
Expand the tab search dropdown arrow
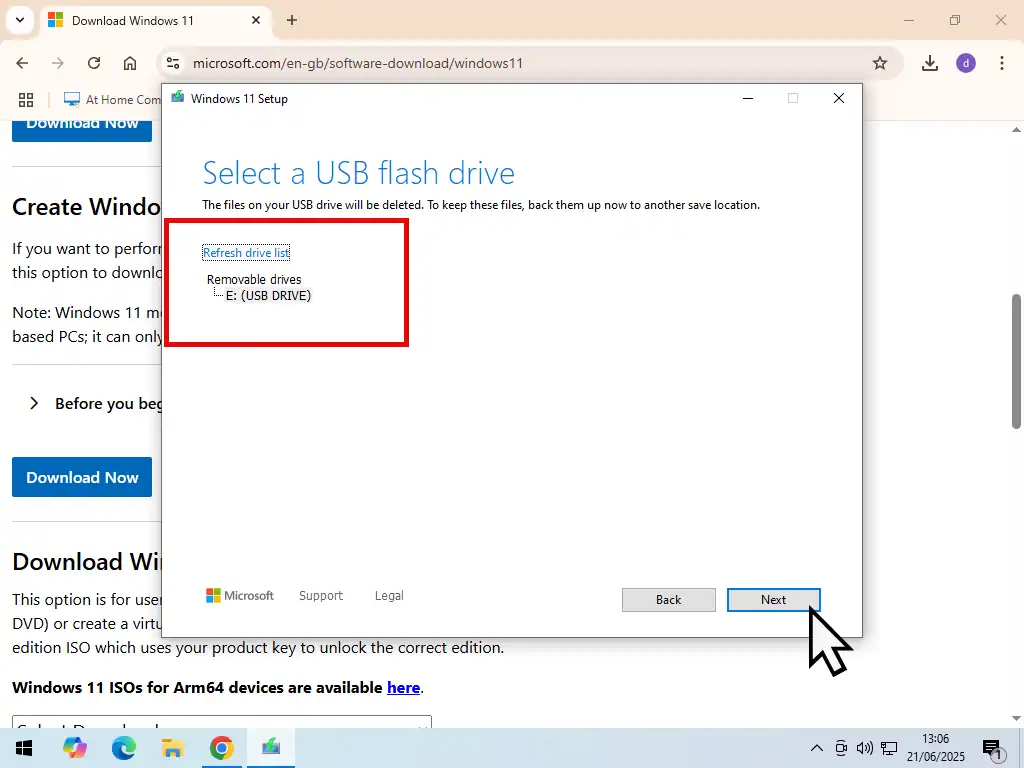coord(19,20)
